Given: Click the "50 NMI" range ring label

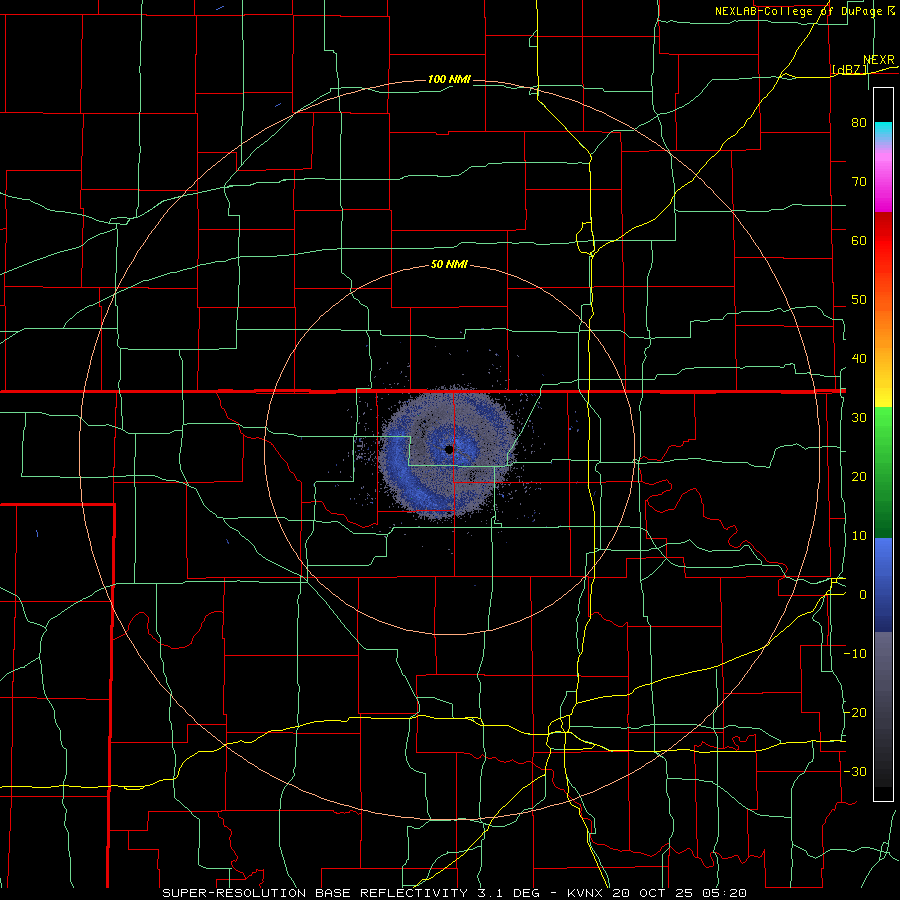Looking at the screenshot, I should 449,265.
